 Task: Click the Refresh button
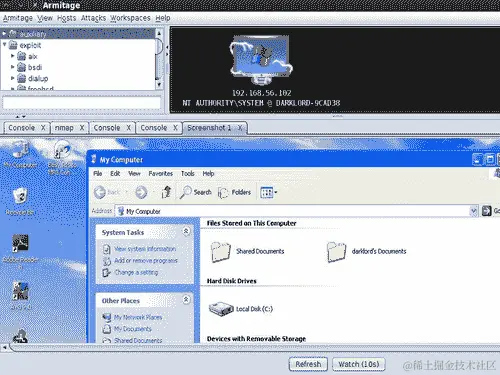coord(308,364)
